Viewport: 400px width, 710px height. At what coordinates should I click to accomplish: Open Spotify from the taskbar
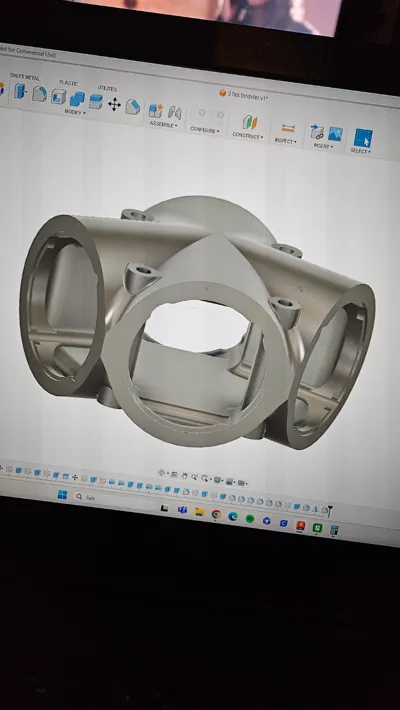click(x=250, y=518)
